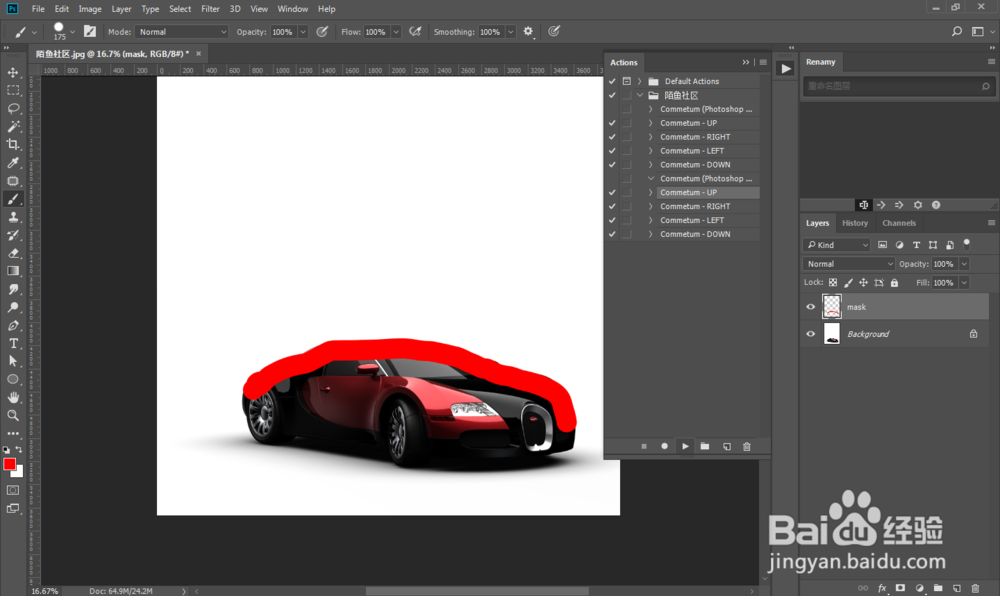Click the red foreground color swatch
This screenshot has width=1000, height=596.
(x=10, y=464)
